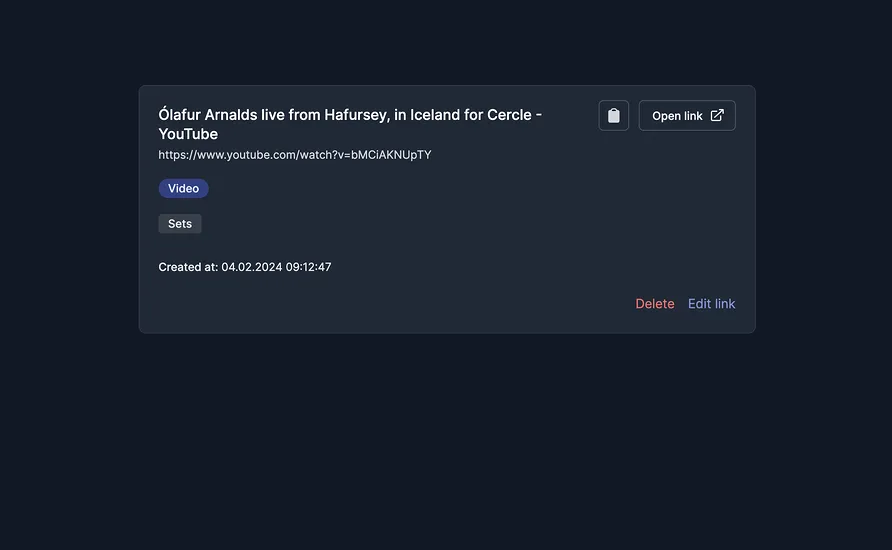892x550 pixels.
Task: Click the Open link button
Action: [687, 115]
